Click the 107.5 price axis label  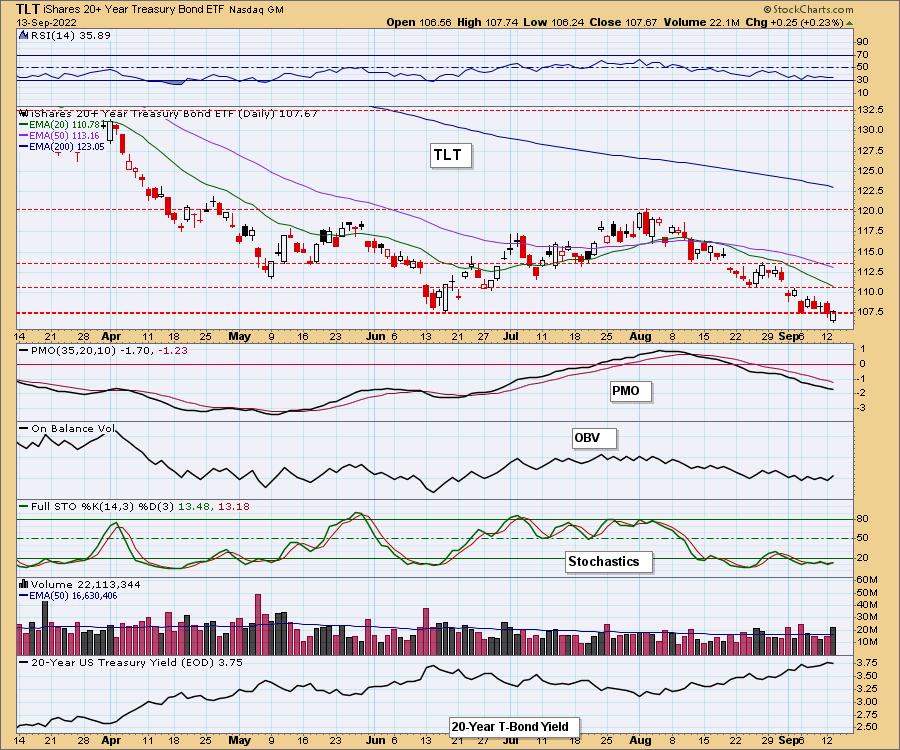pos(871,312)
